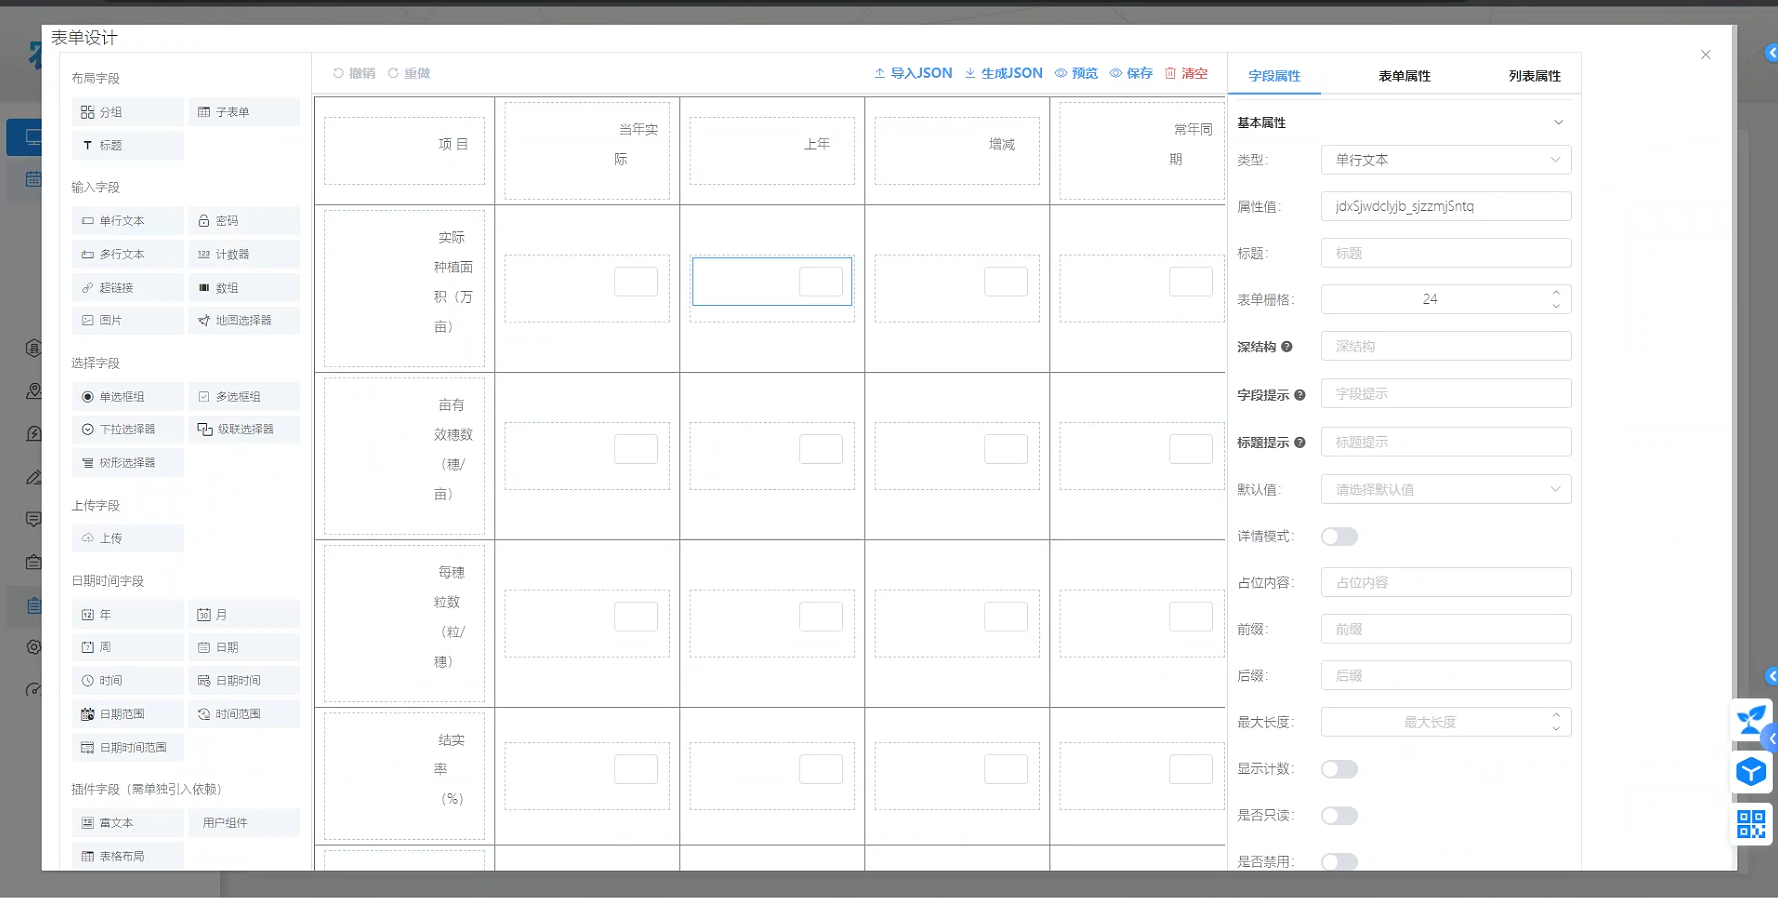Switch to the 列表属性 tab
The image size is (1778, 899).
(1534, 76)
